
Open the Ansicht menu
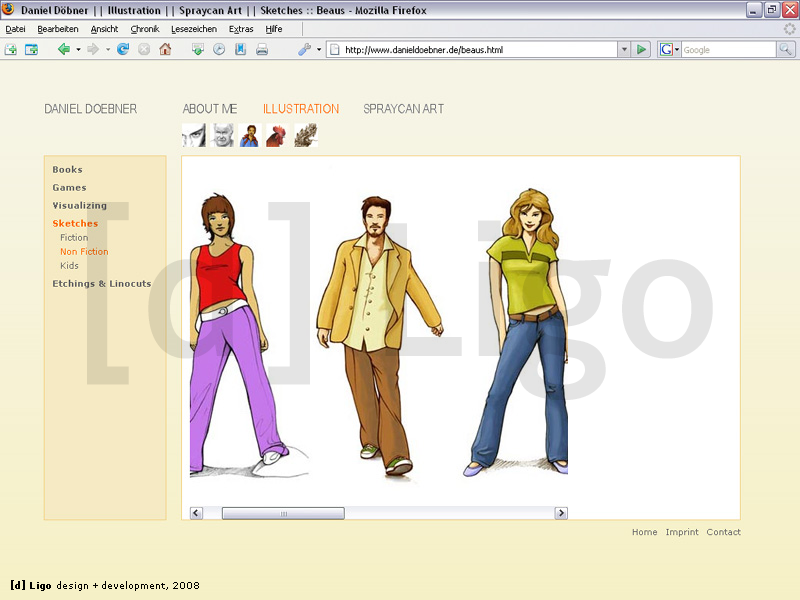coord(104,29)
